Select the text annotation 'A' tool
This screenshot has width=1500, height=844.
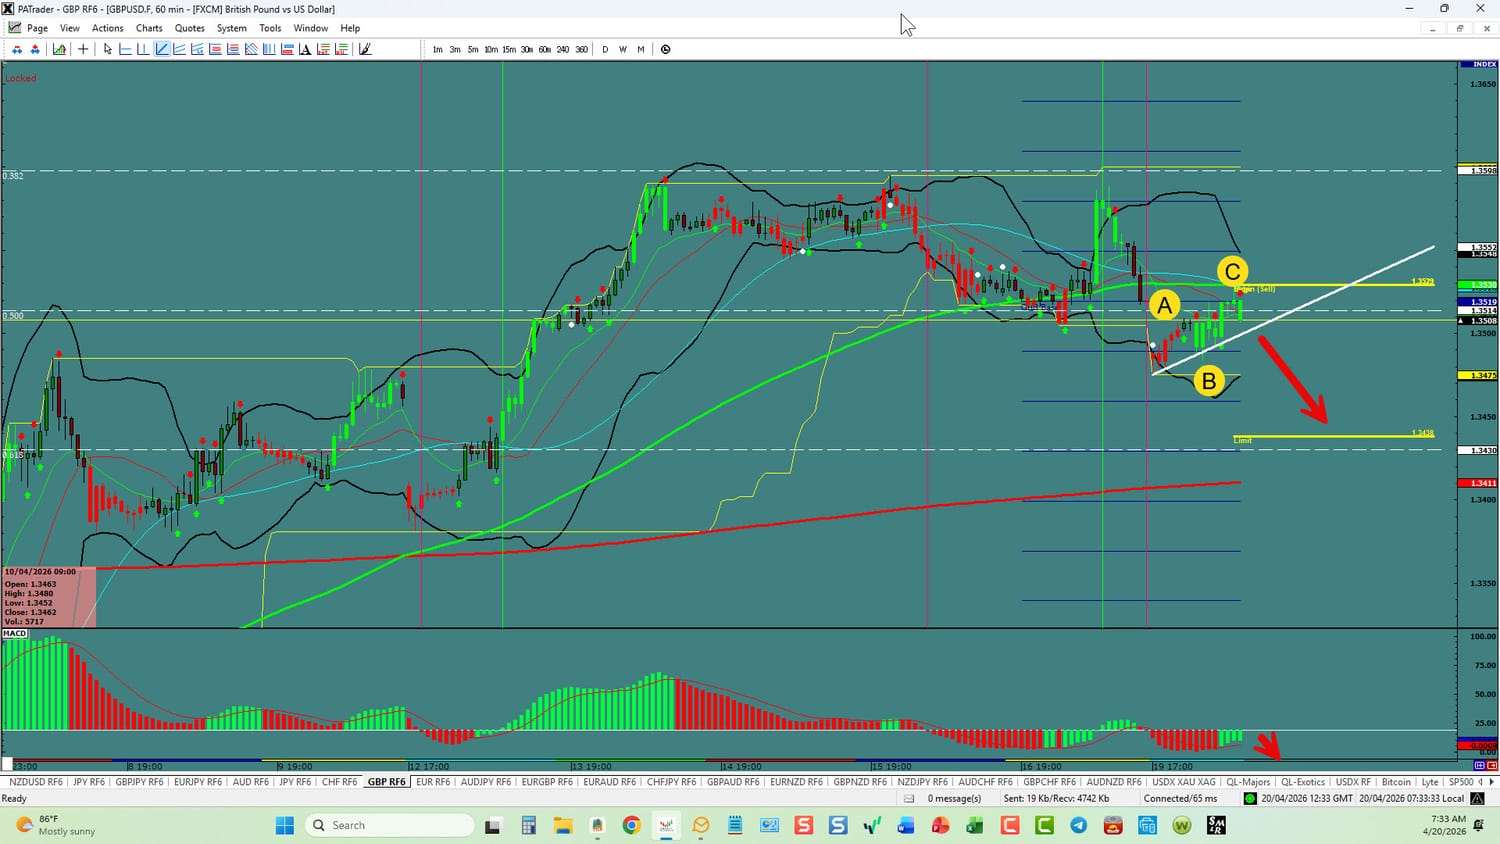[x=305, y=49]
